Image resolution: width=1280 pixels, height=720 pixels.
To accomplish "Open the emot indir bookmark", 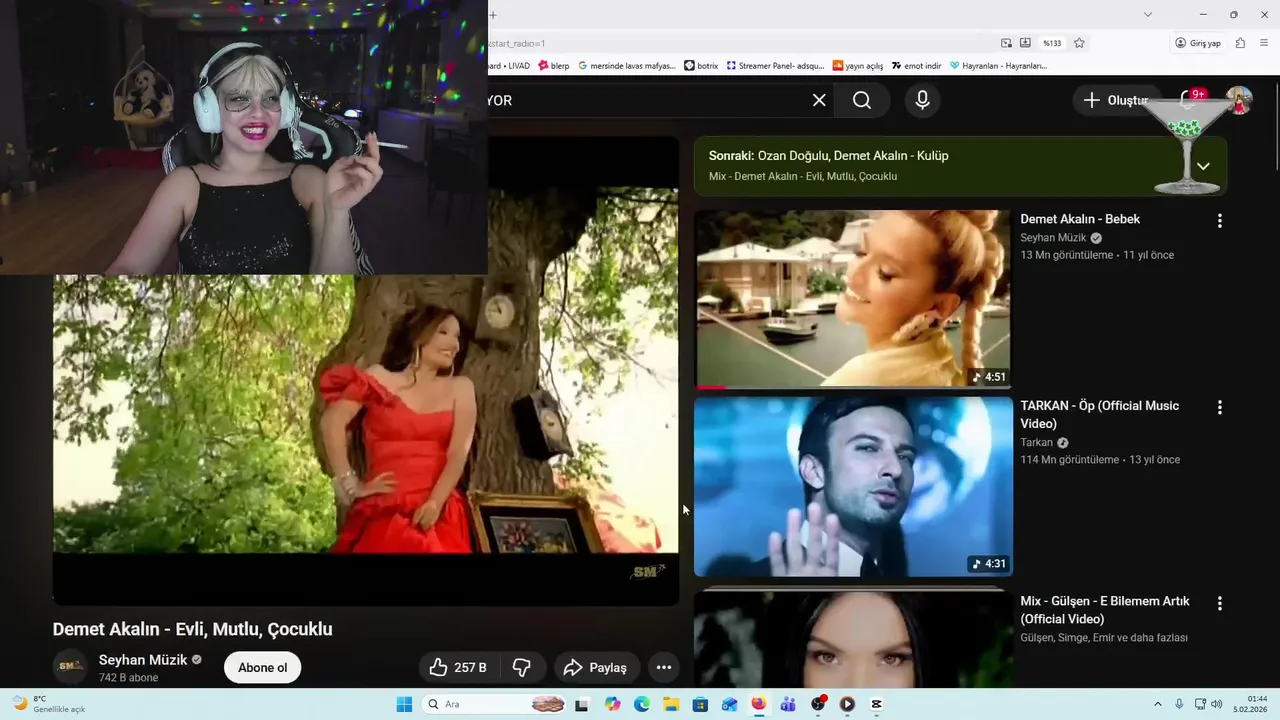I will (x=916, y=66).
